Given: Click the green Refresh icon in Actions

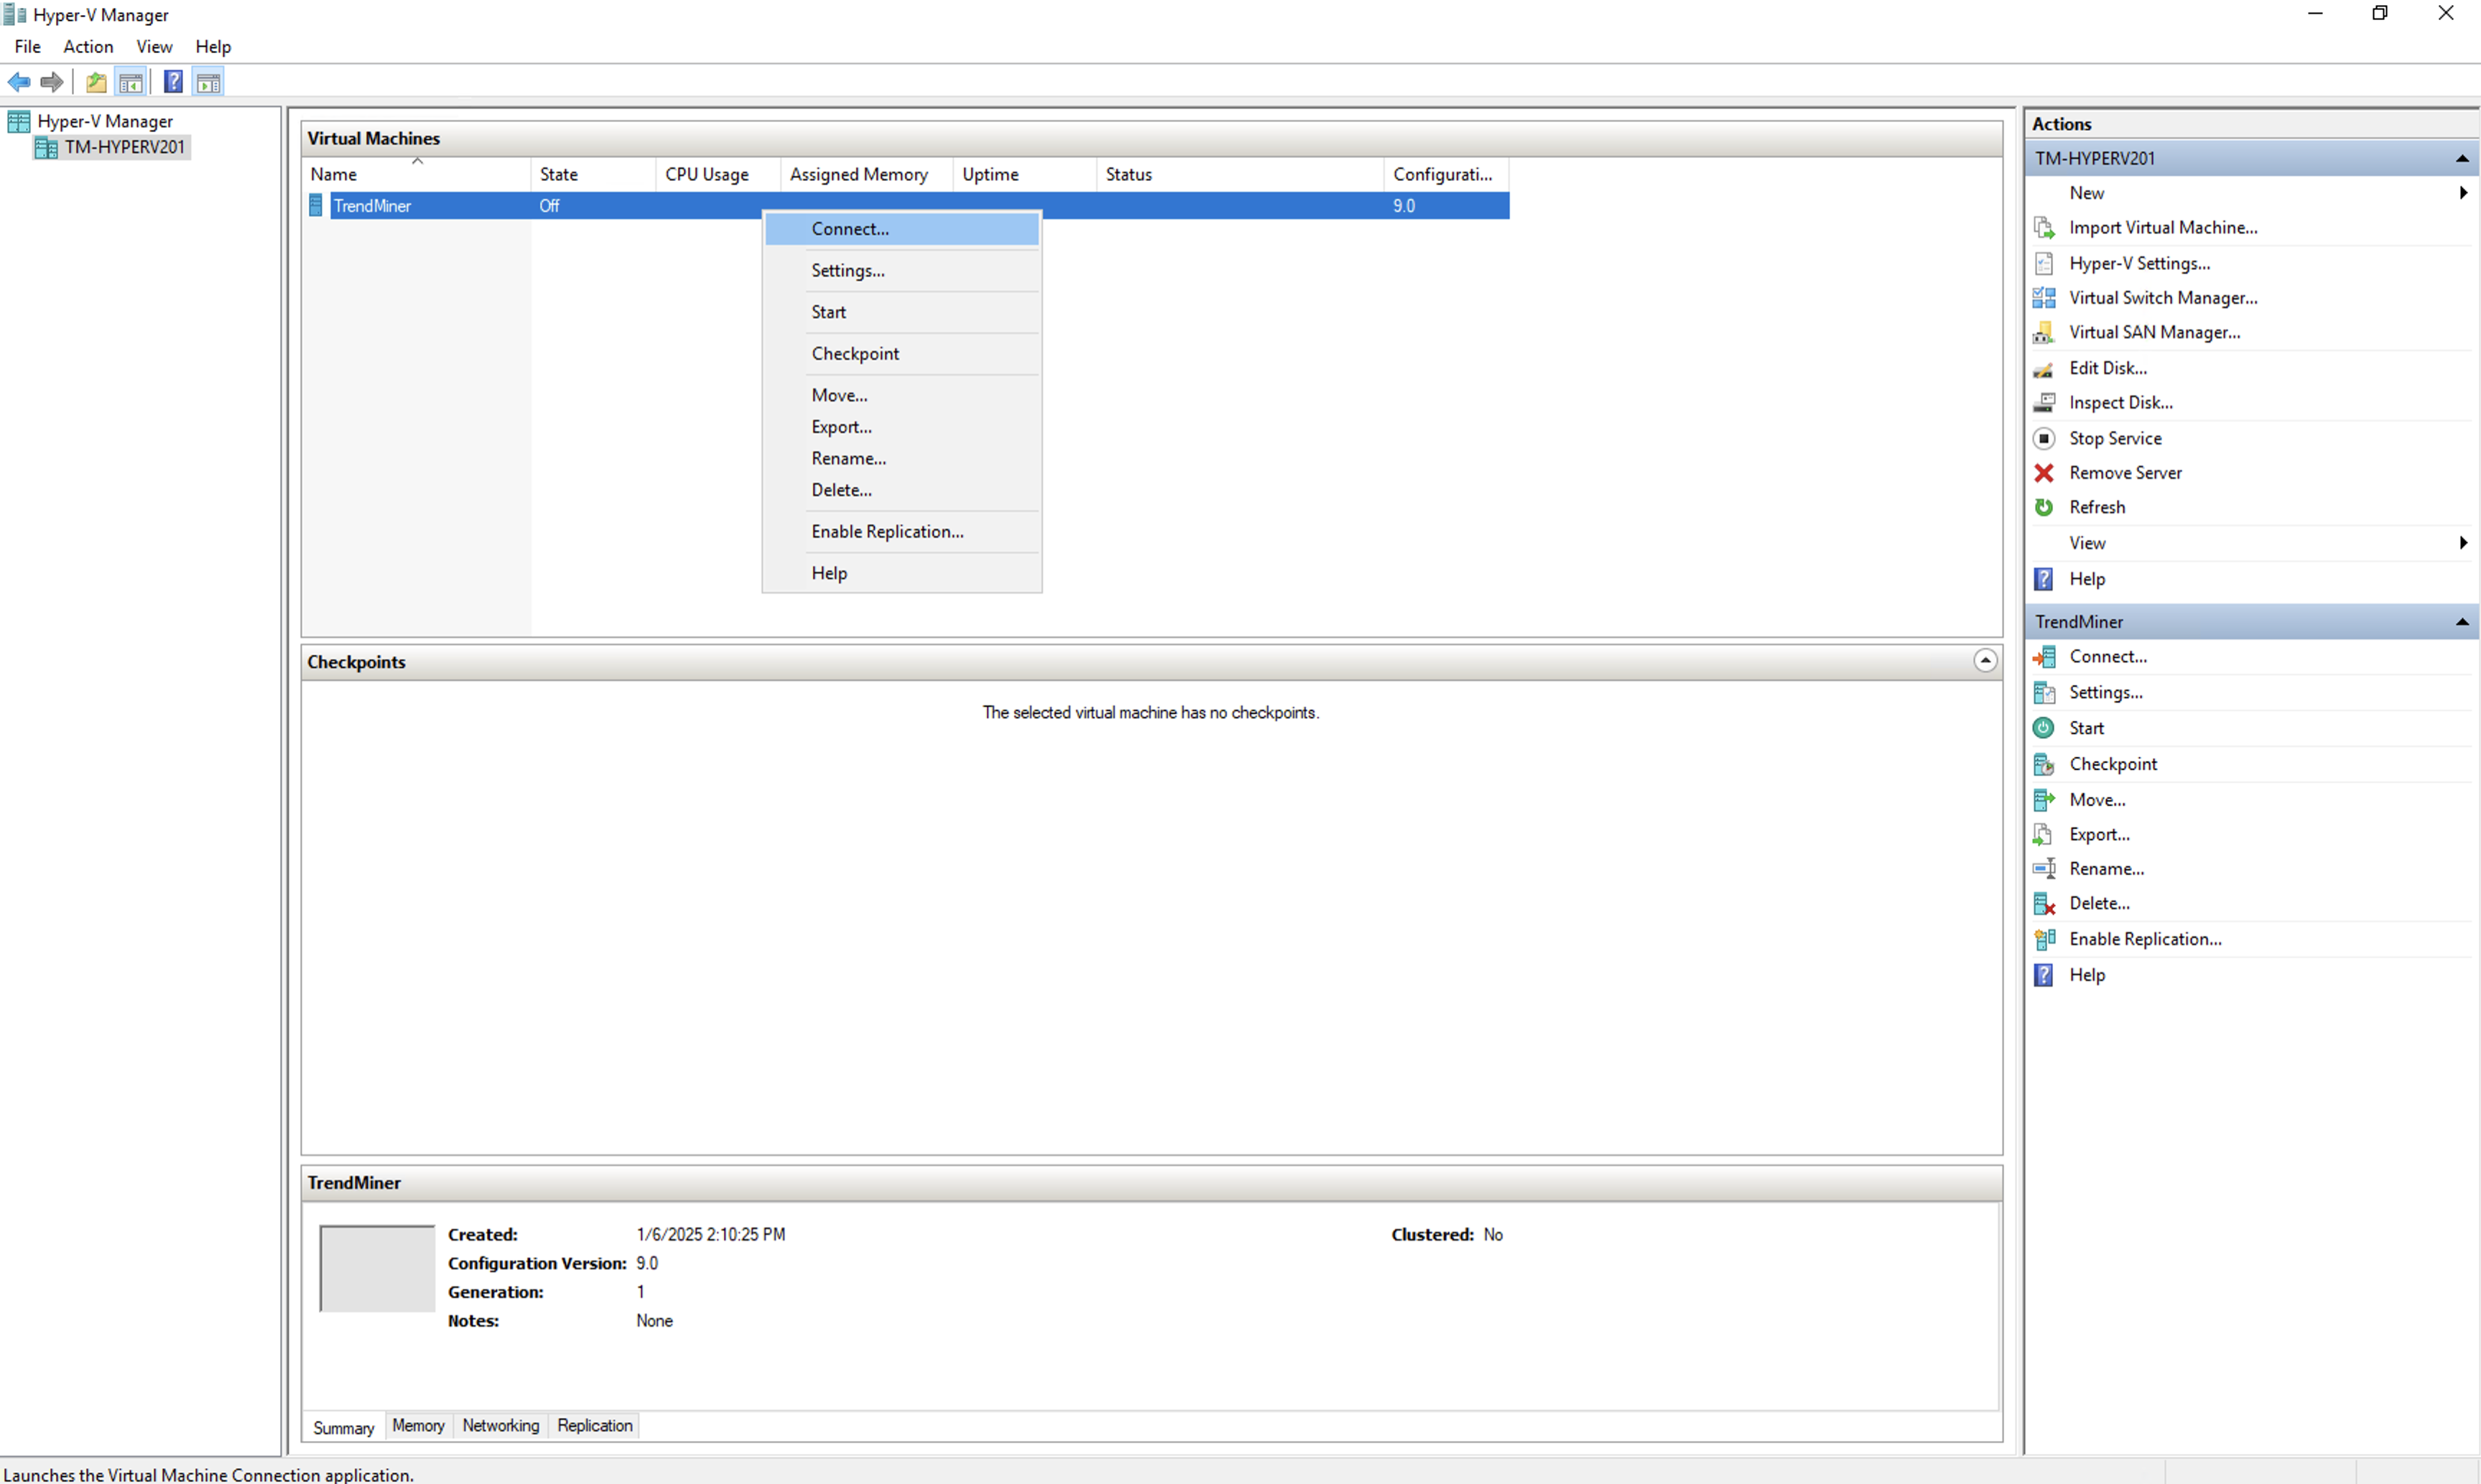Looking at the screenshot, I should (x=2044, y=507).
